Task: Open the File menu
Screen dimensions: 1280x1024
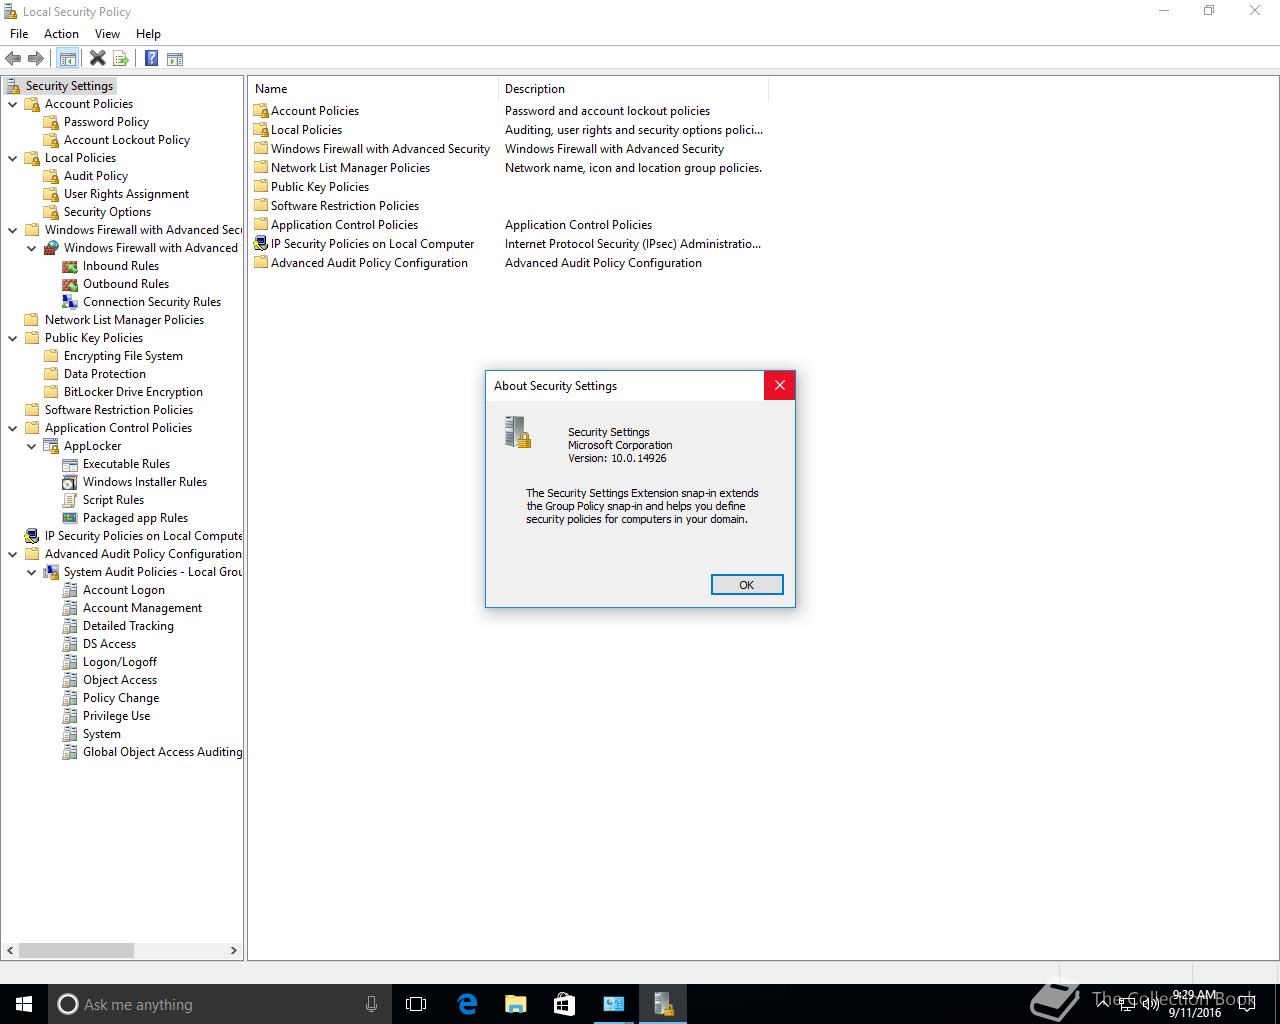Action: [19, 34]
